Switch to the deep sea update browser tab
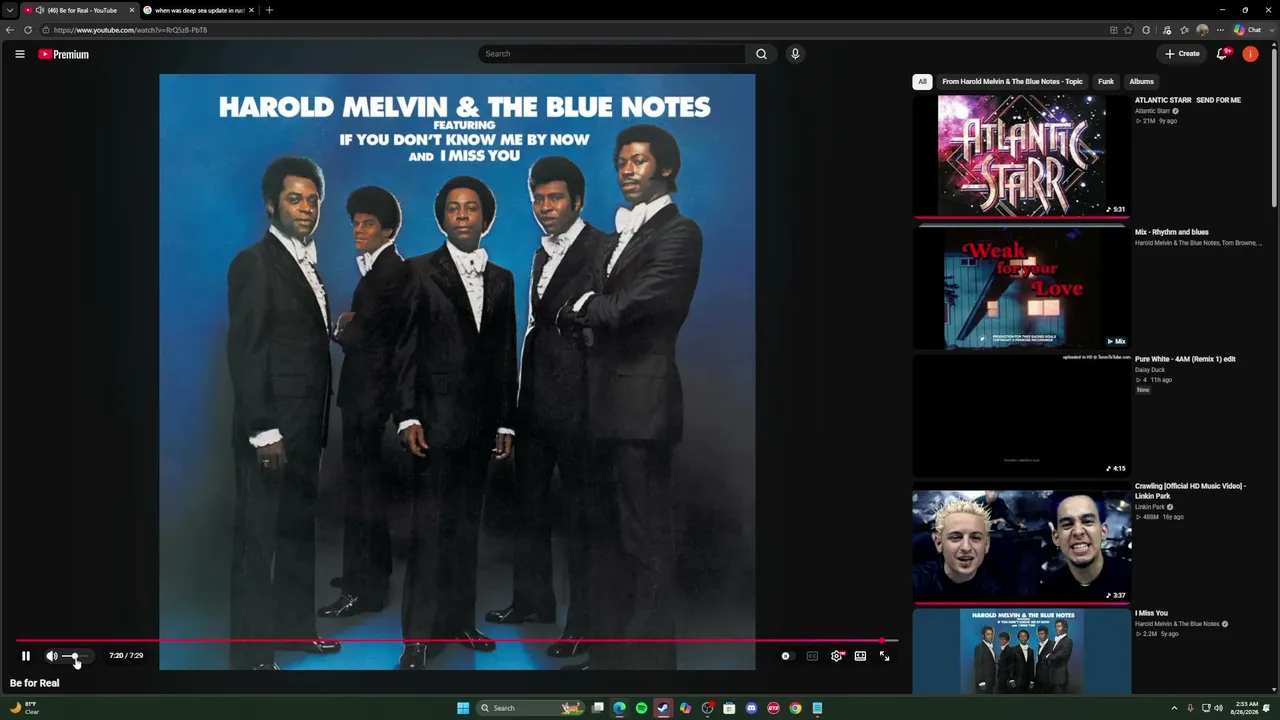This screenshot has width=1280, height=720. tap(199, 10)
